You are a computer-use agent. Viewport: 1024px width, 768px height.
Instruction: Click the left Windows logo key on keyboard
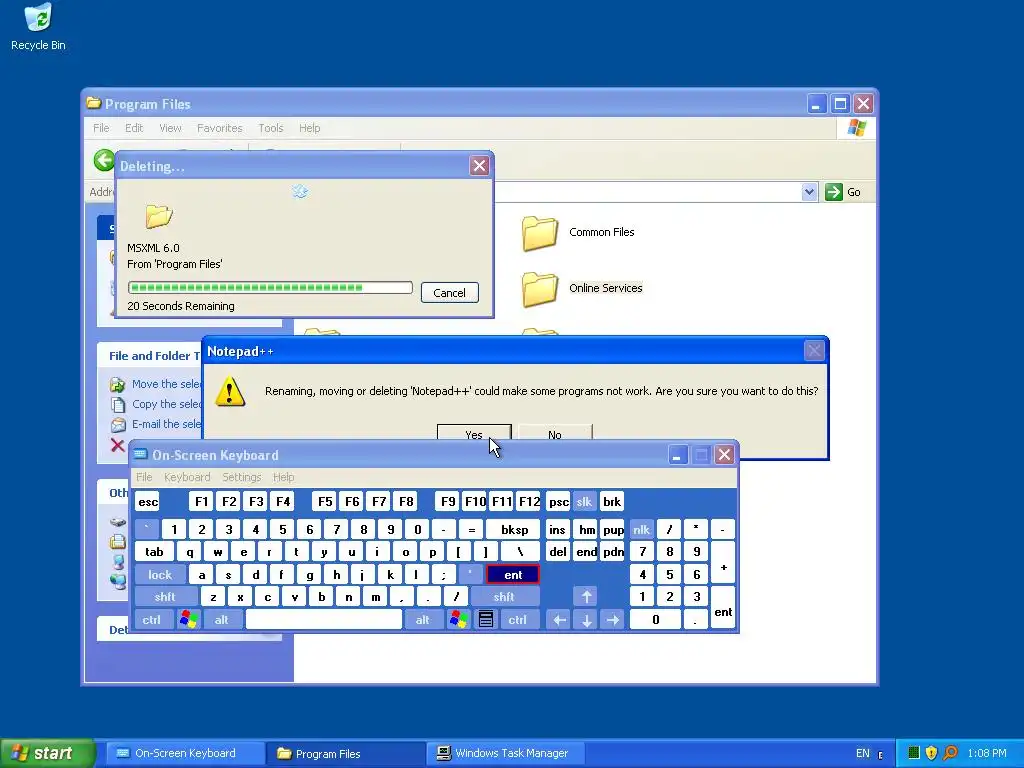tap(188, 619)
